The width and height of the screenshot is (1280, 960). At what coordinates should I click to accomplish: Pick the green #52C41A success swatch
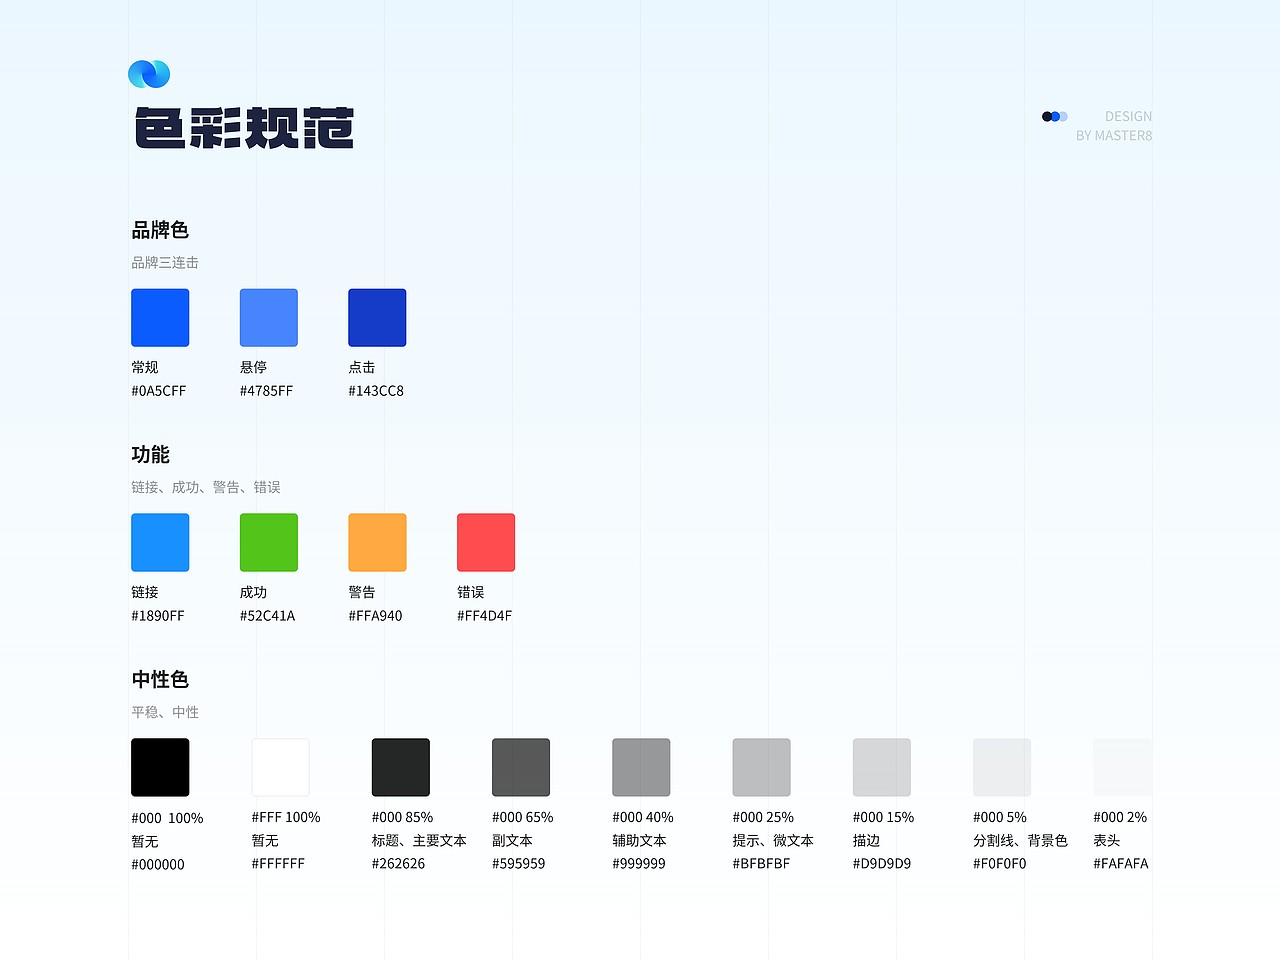tap(269, 543)
